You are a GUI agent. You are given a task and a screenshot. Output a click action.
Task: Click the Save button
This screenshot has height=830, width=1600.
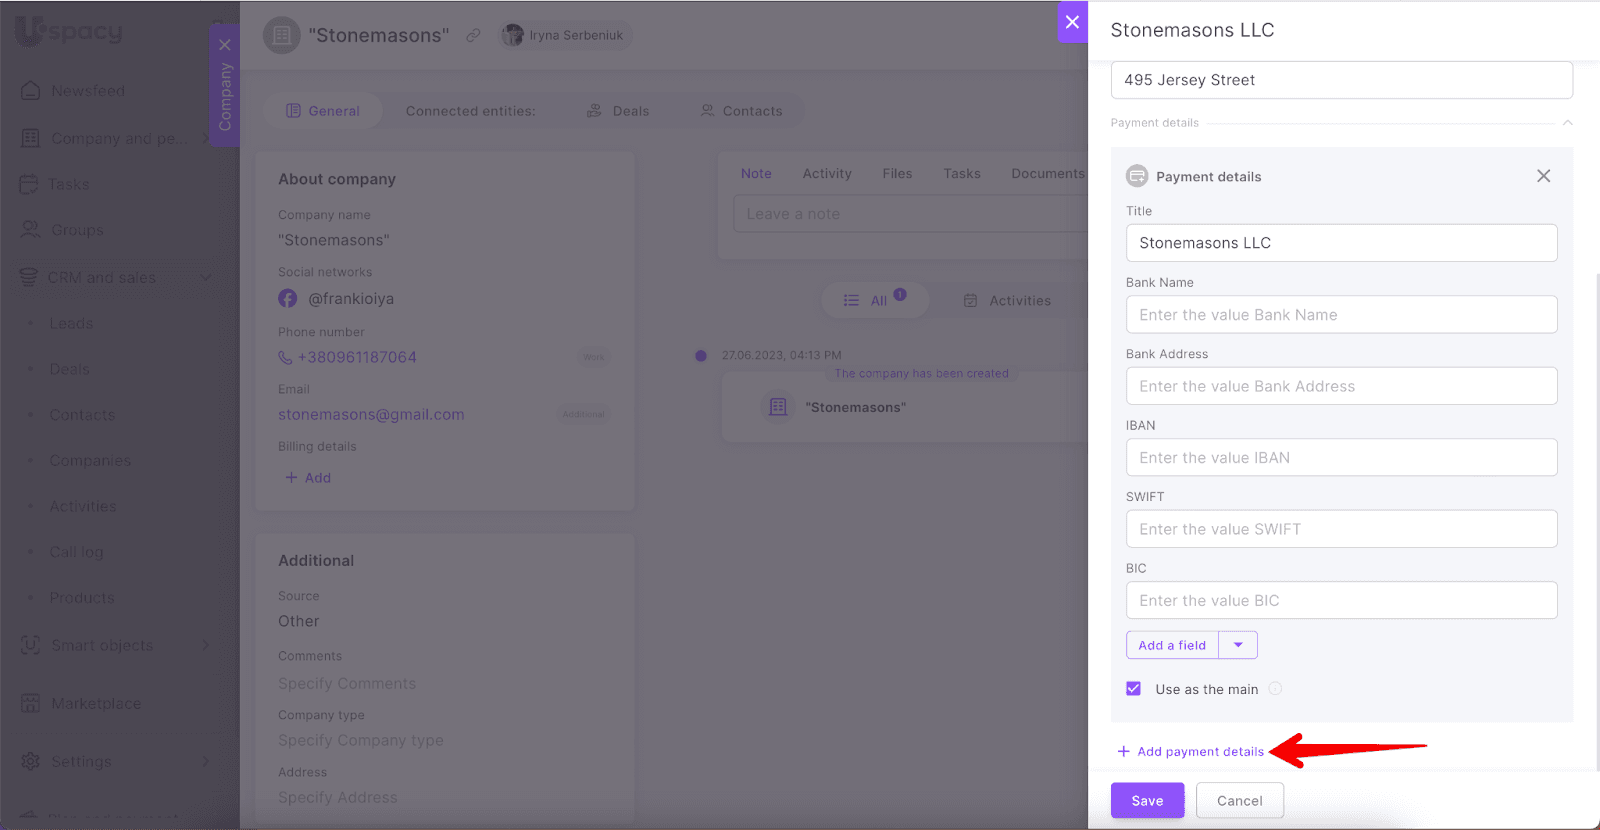click(1147, 801)
